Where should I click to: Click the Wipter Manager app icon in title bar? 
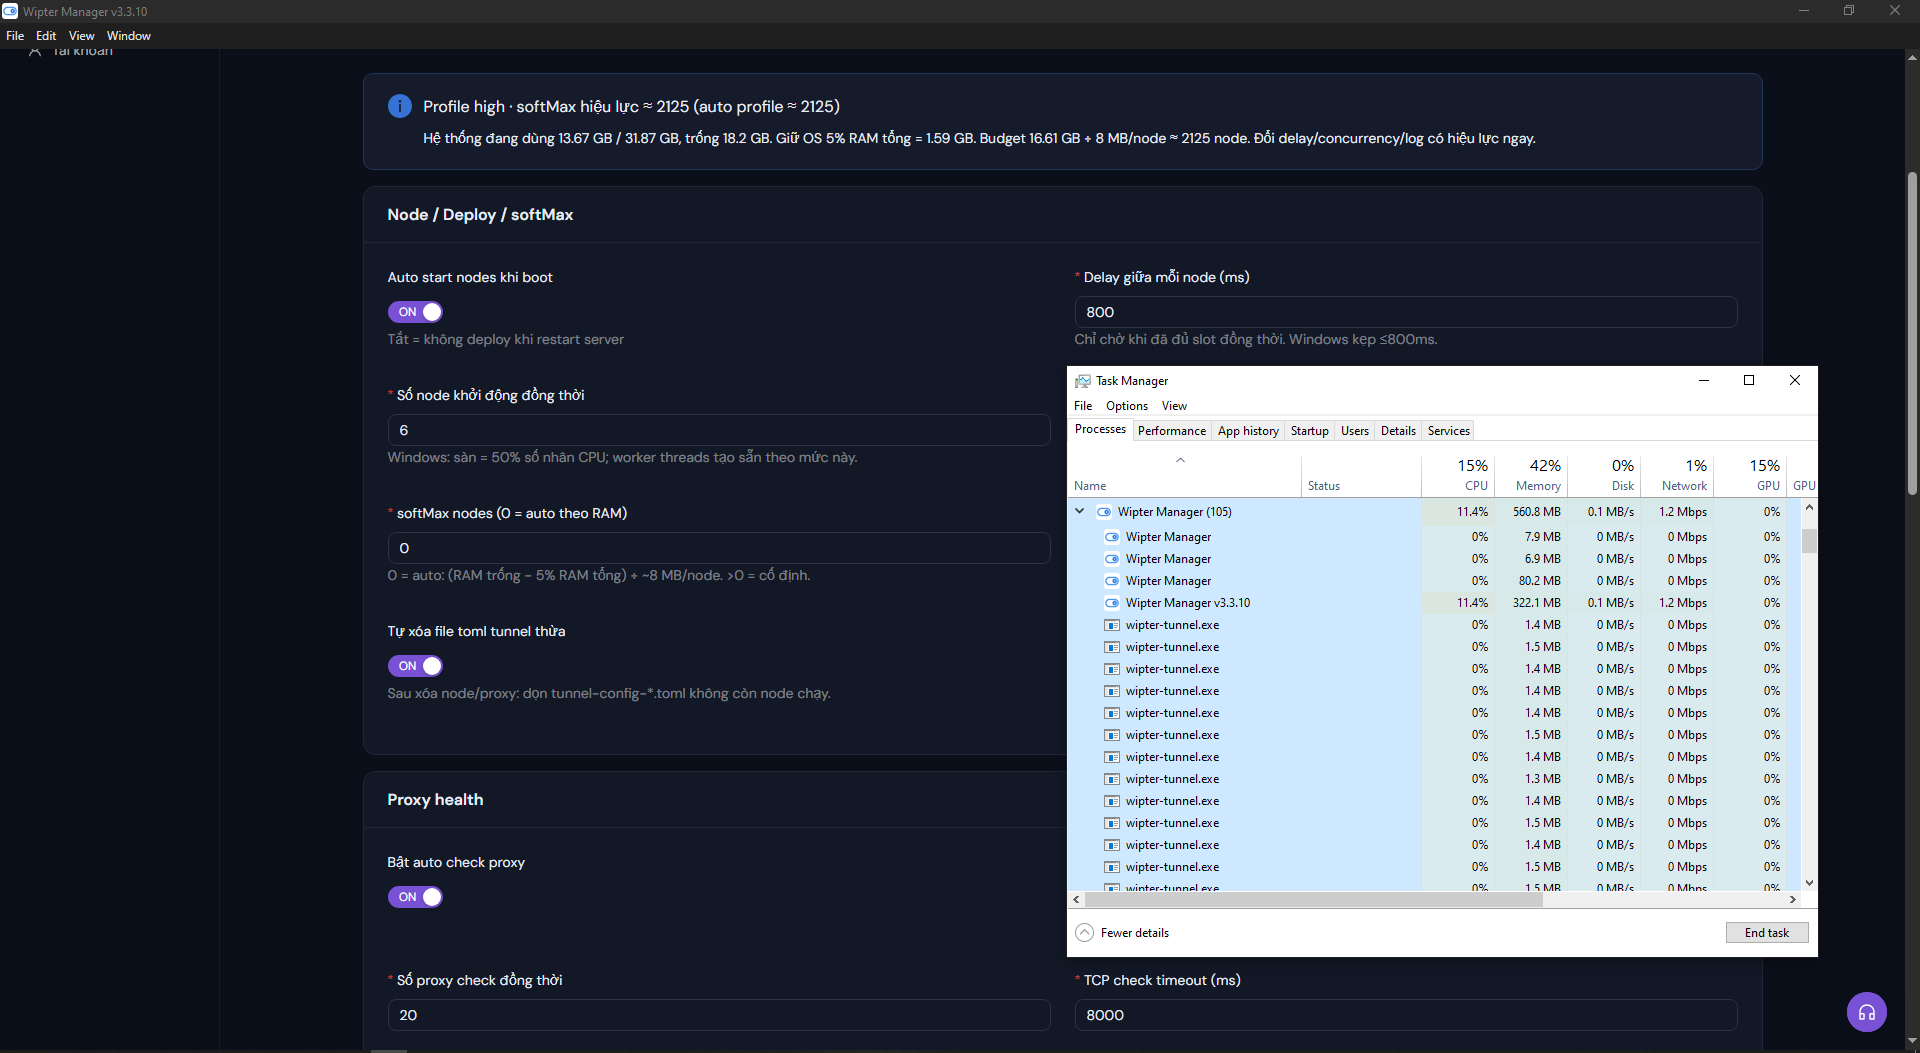point(10,11)
